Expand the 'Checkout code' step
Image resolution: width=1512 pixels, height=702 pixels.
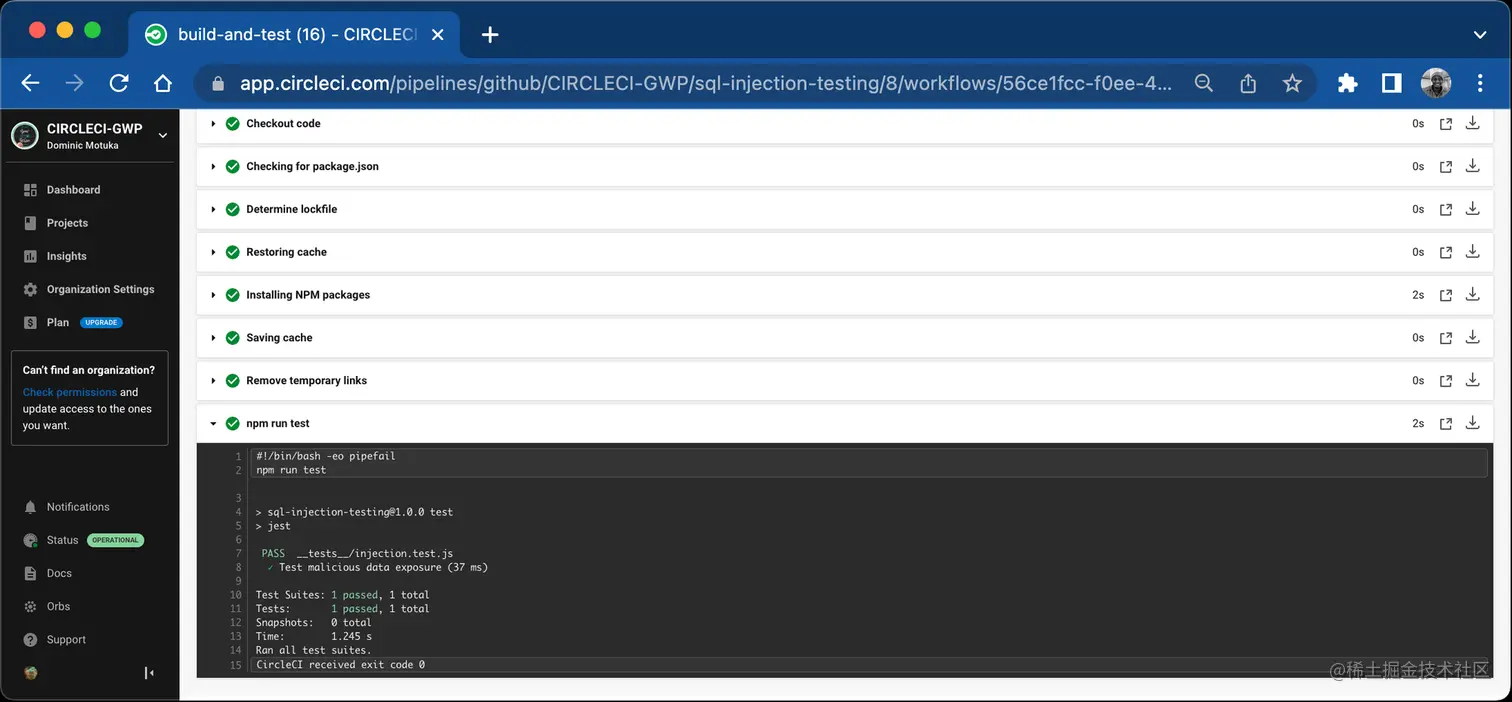pyautogui.click(x=212, y=123)
